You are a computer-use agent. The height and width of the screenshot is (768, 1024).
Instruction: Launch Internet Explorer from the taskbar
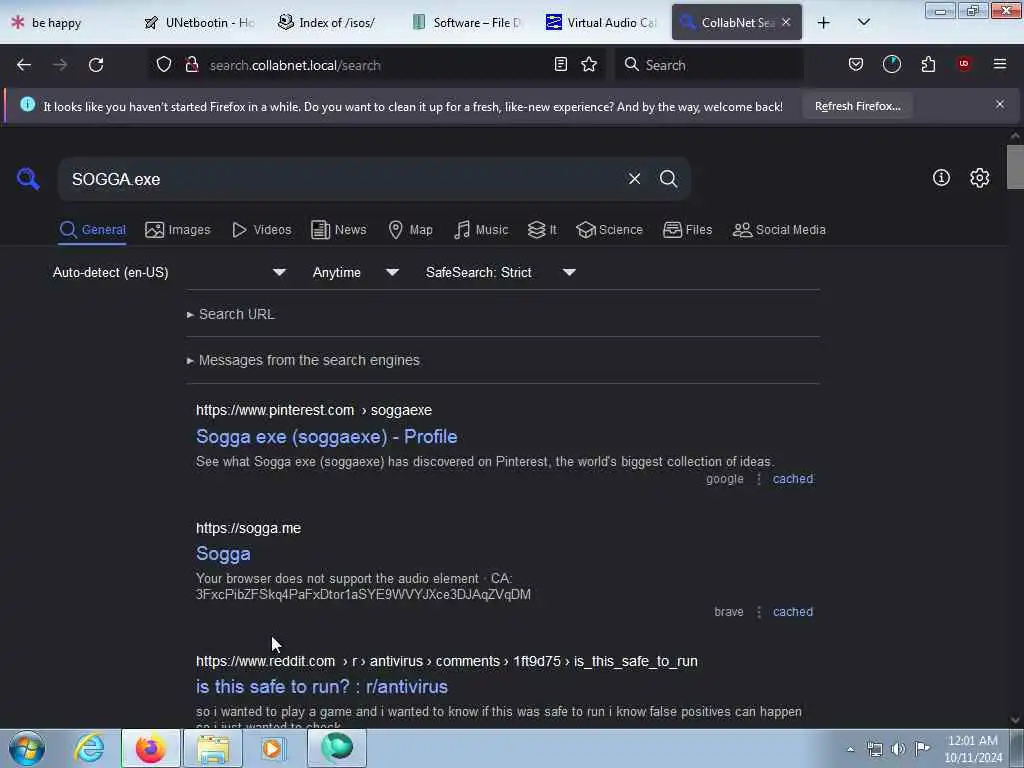(x=89, y=748)
